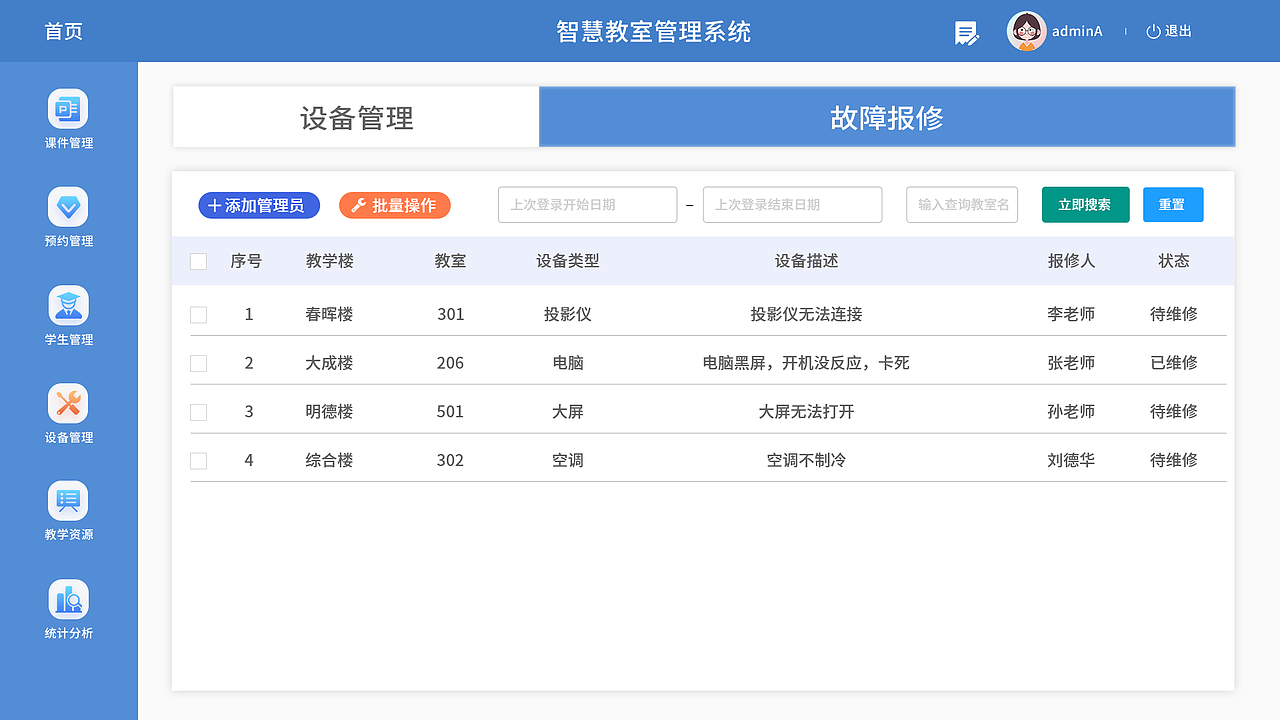This screenshot has height=720, width=1280.
Task: Click the 报修人 column header
Action: [x=1071, y=261]
